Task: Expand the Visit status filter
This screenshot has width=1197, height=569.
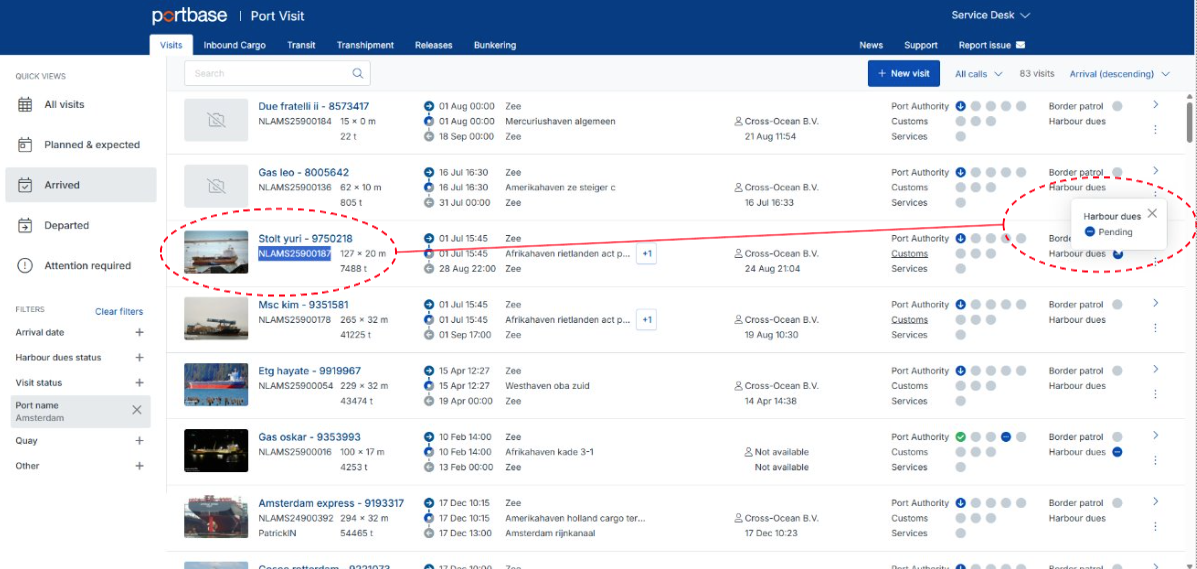Action: (139, 383)
